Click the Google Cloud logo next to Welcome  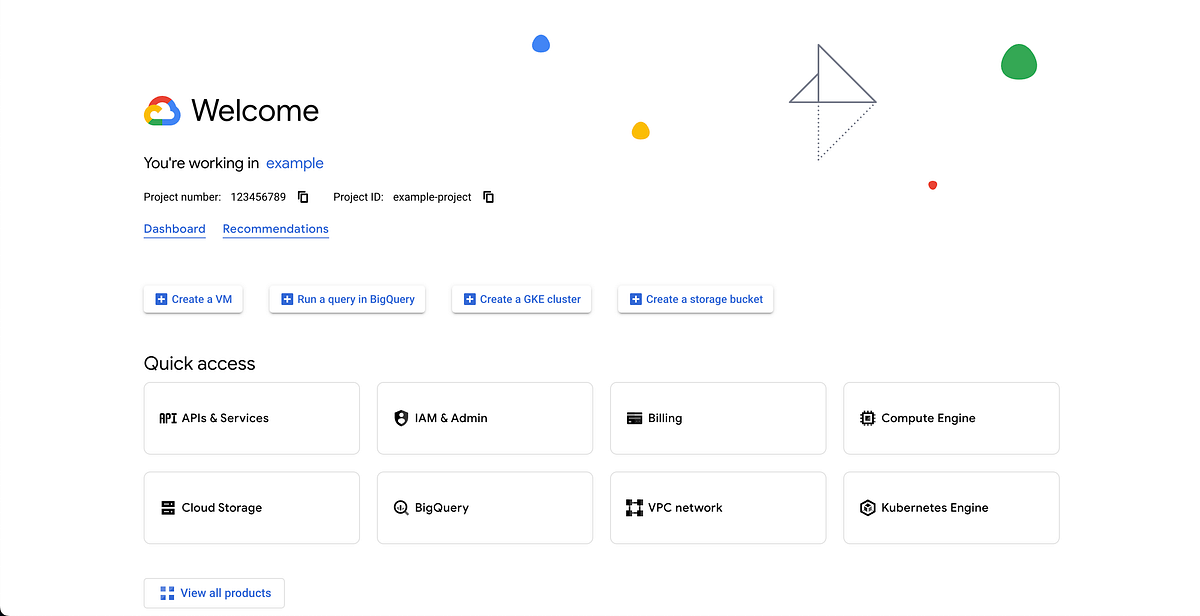[x=161, y=110]
